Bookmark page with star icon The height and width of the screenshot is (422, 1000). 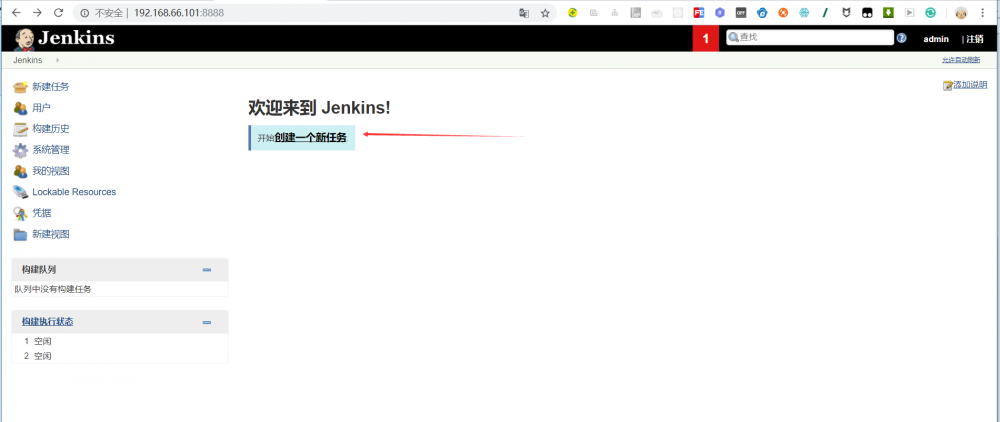coord(545,13)
